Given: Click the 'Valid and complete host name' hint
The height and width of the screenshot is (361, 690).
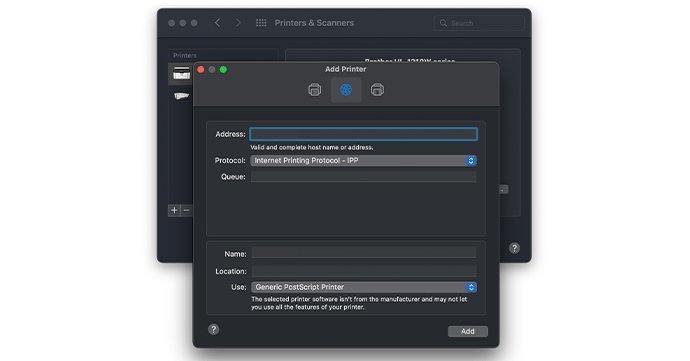Looking at the screenshot, I should point(312,147).
